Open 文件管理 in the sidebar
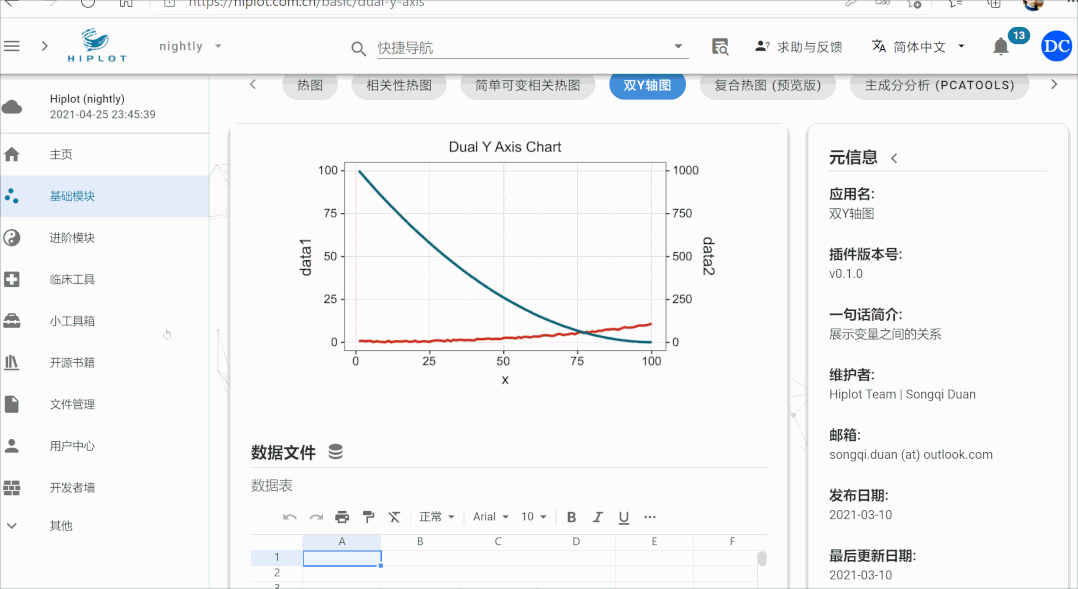1078x589 pixels. click(x=104, y=404)
